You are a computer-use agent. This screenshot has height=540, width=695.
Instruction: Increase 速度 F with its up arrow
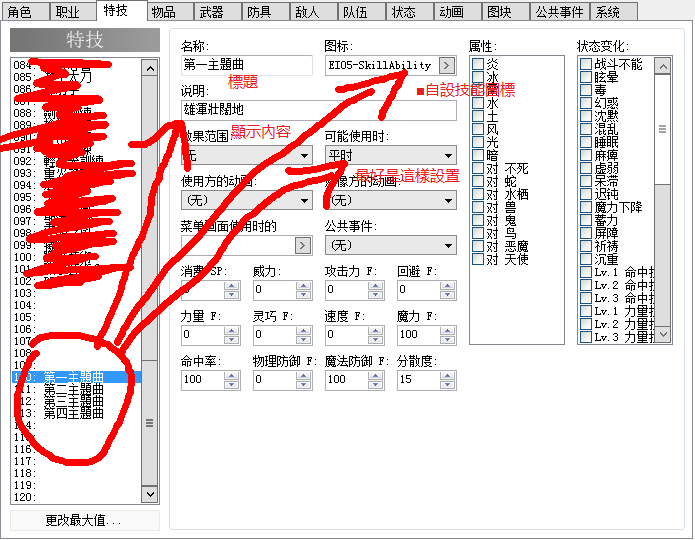coord(375,331)
